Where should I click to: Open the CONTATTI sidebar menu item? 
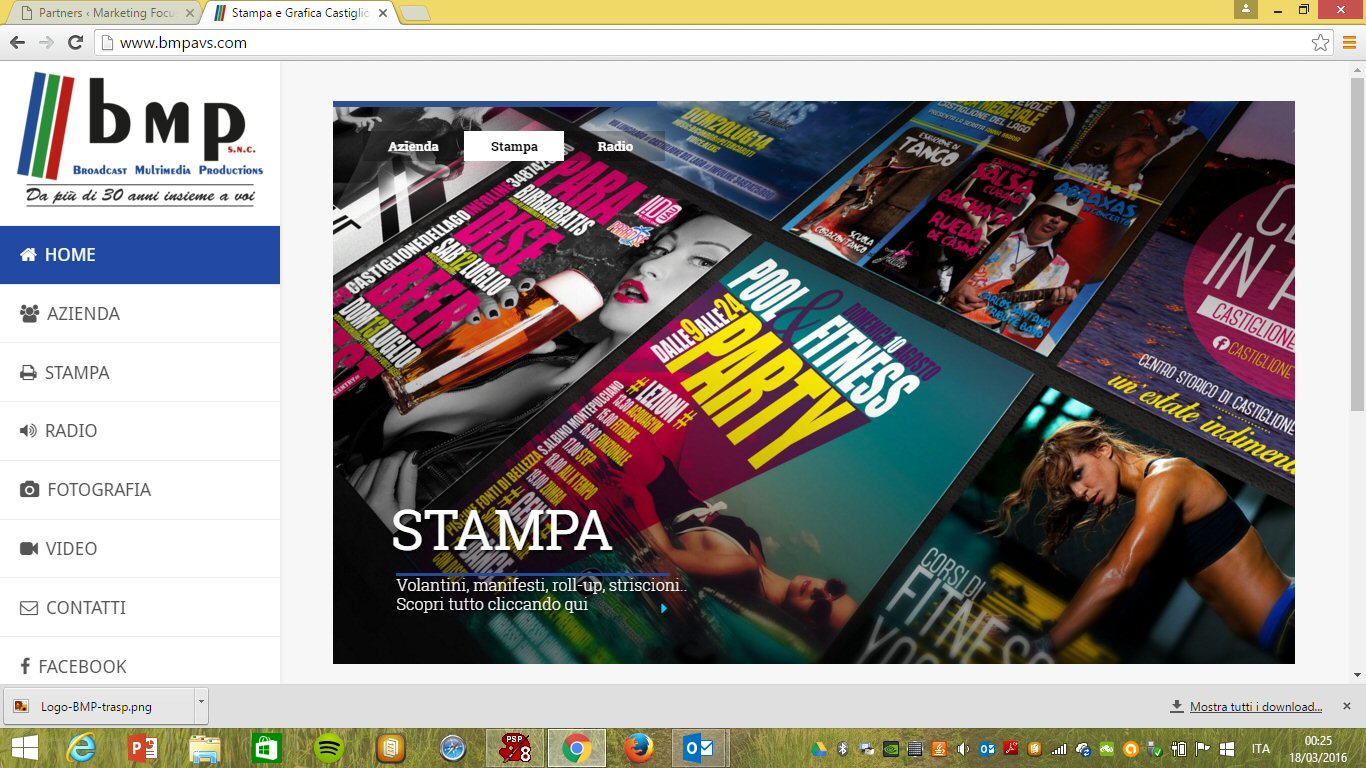pos(140,608)
